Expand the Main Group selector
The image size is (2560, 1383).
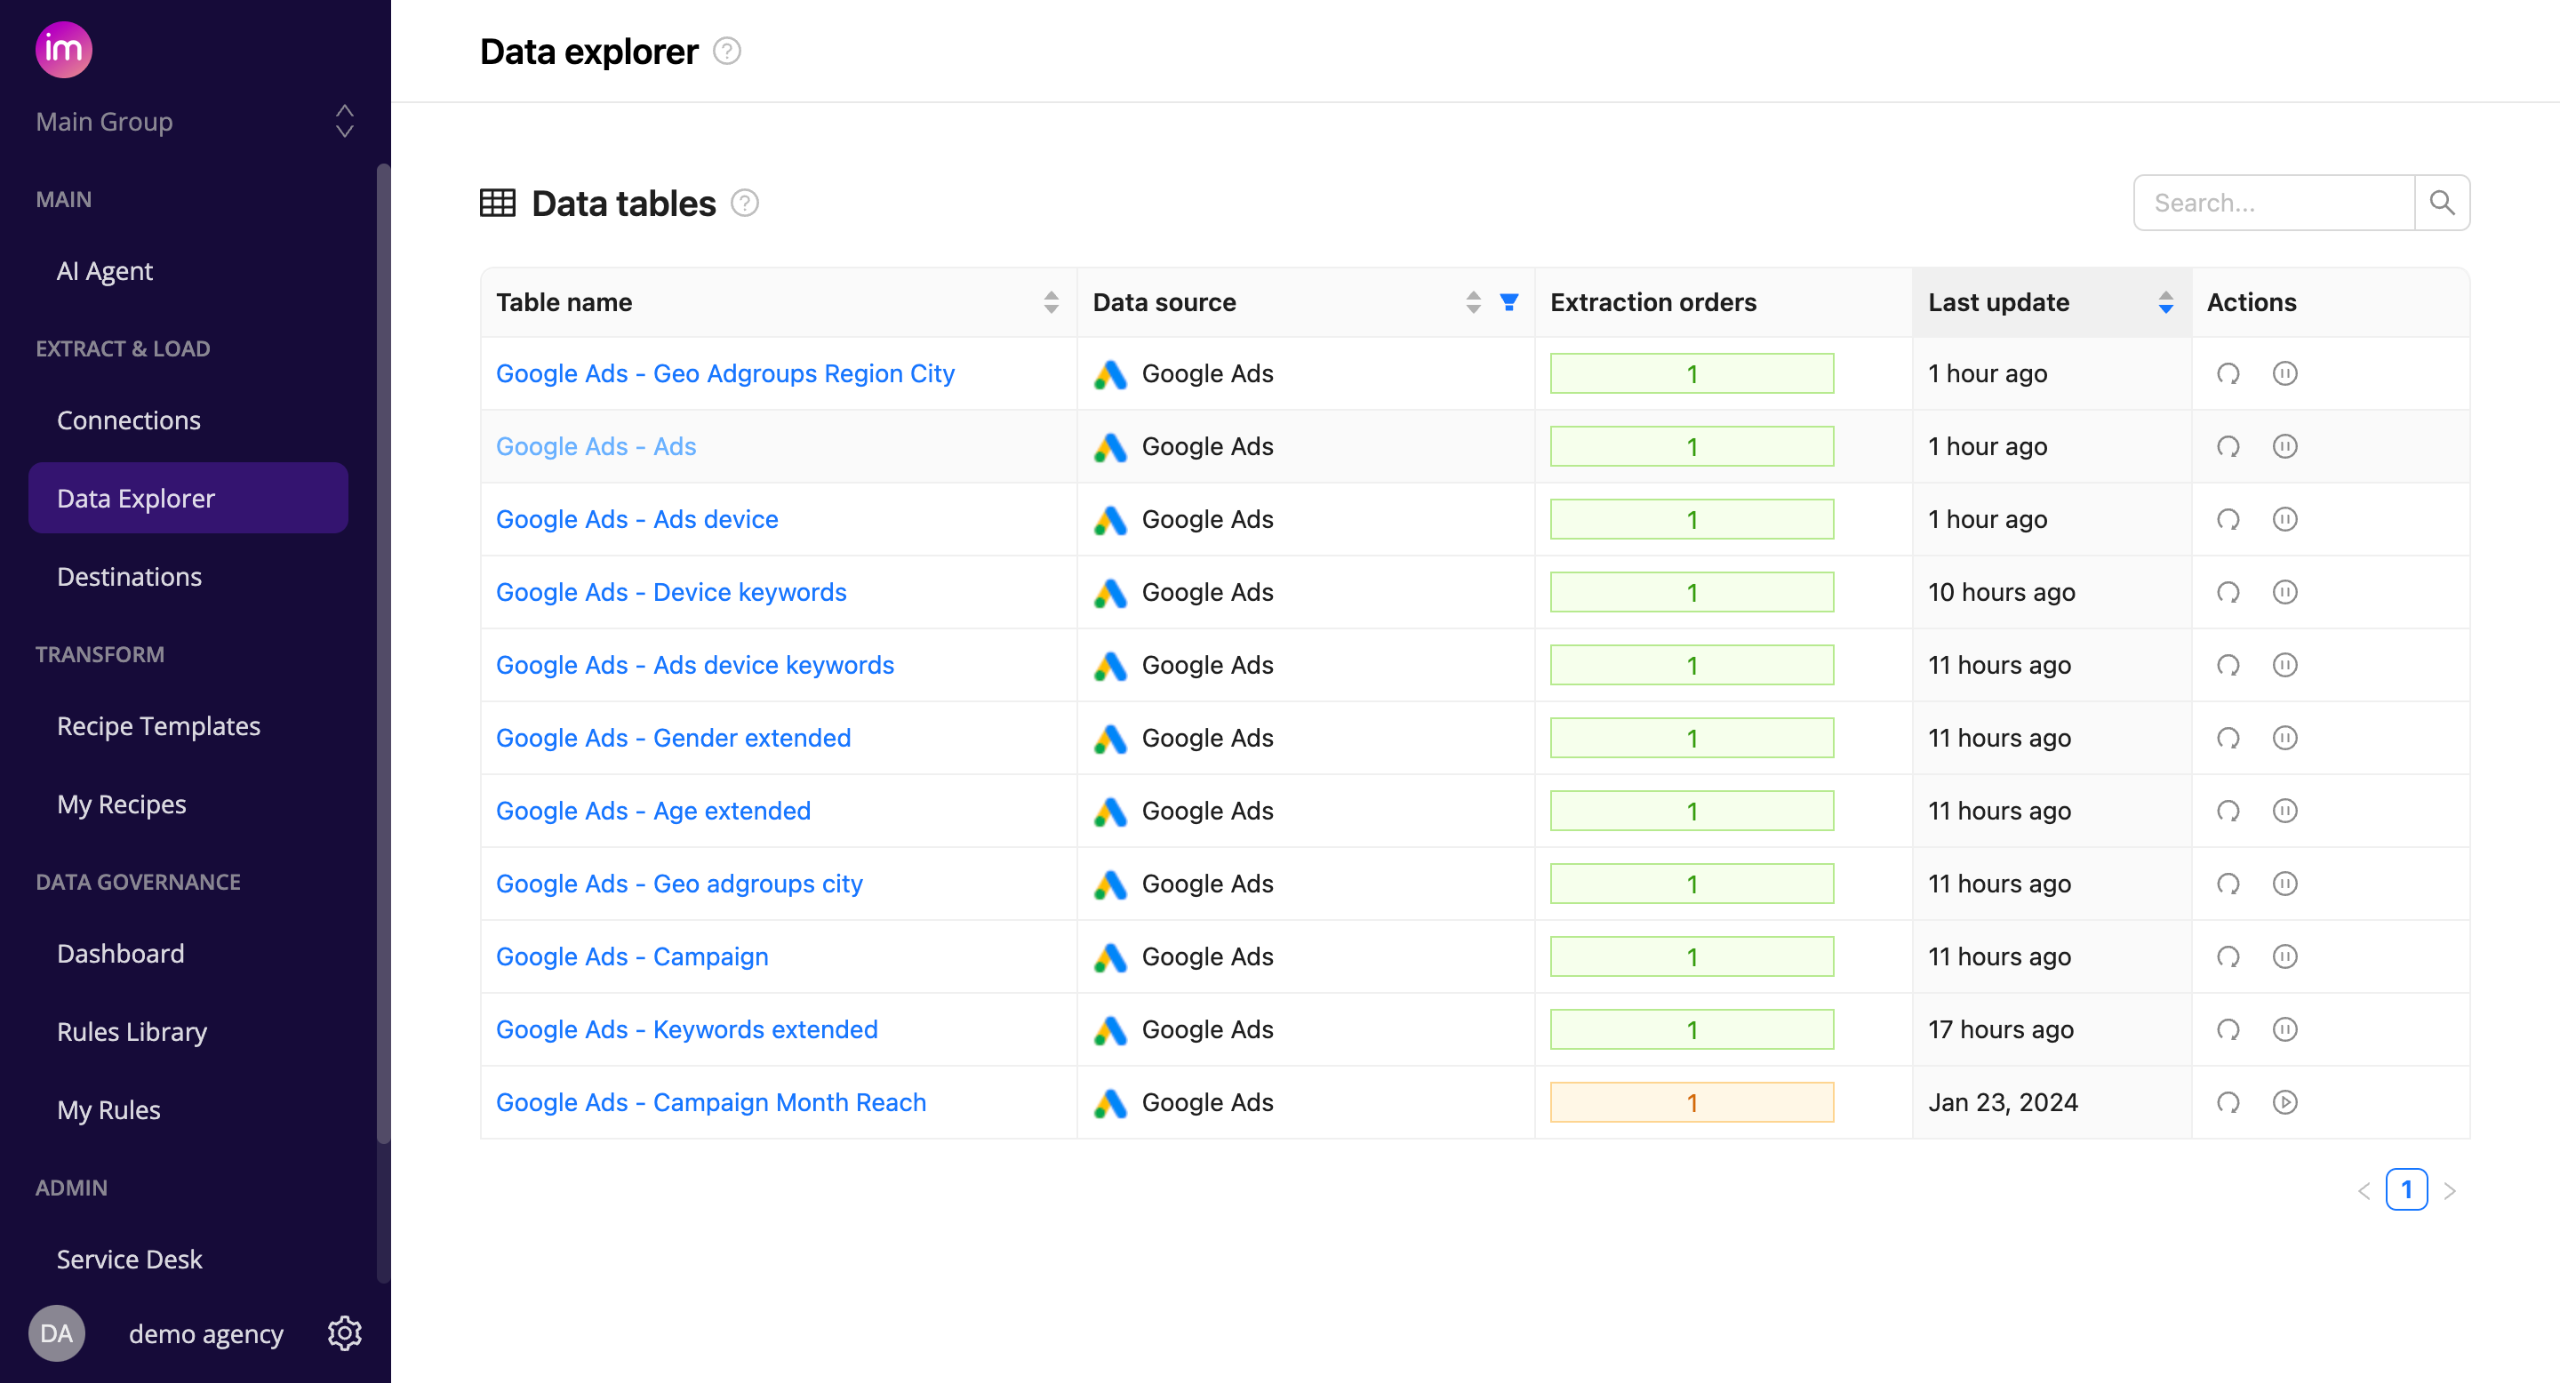coord(344,121)
